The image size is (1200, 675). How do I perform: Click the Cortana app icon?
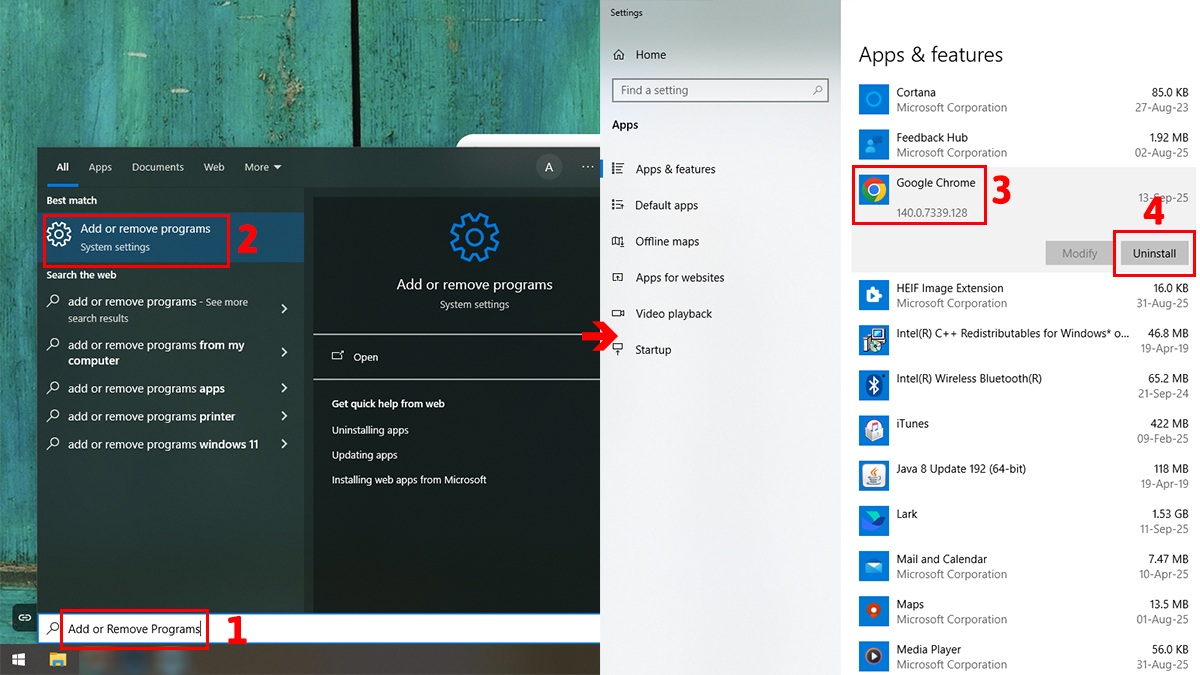pyautogui.click(x=874, y=99)
